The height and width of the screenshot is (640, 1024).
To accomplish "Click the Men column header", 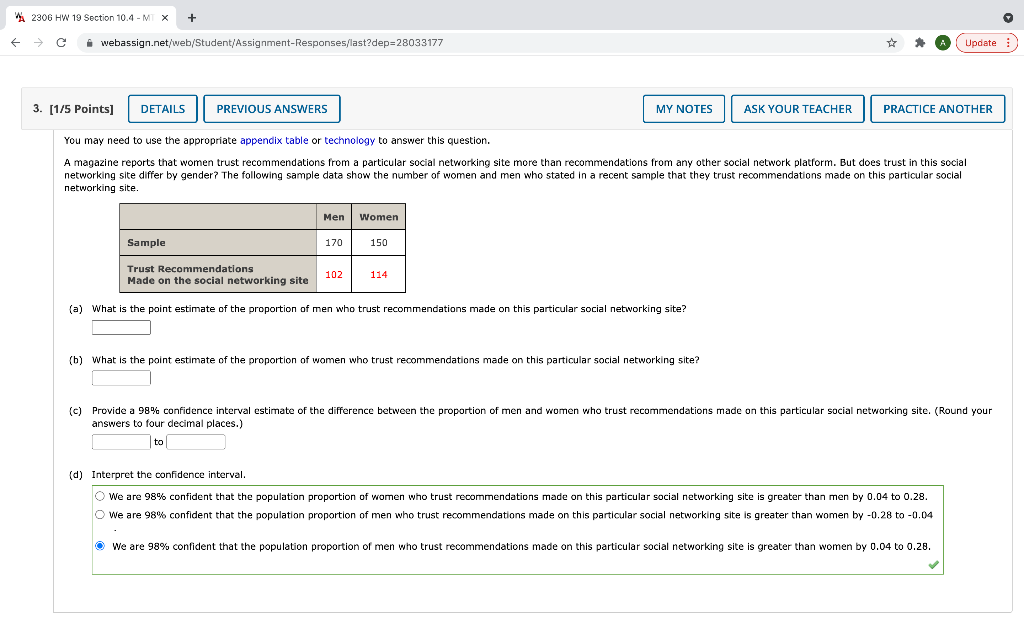I will [x=334, y=217].
